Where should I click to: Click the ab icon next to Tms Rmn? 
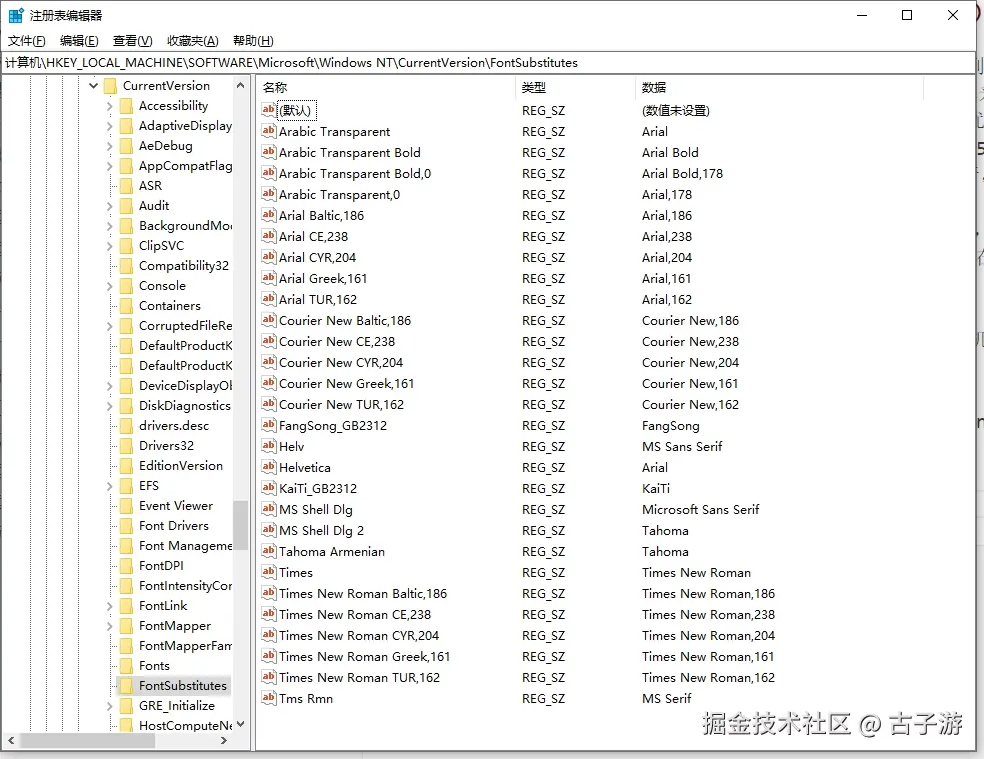tap(269, 698)
